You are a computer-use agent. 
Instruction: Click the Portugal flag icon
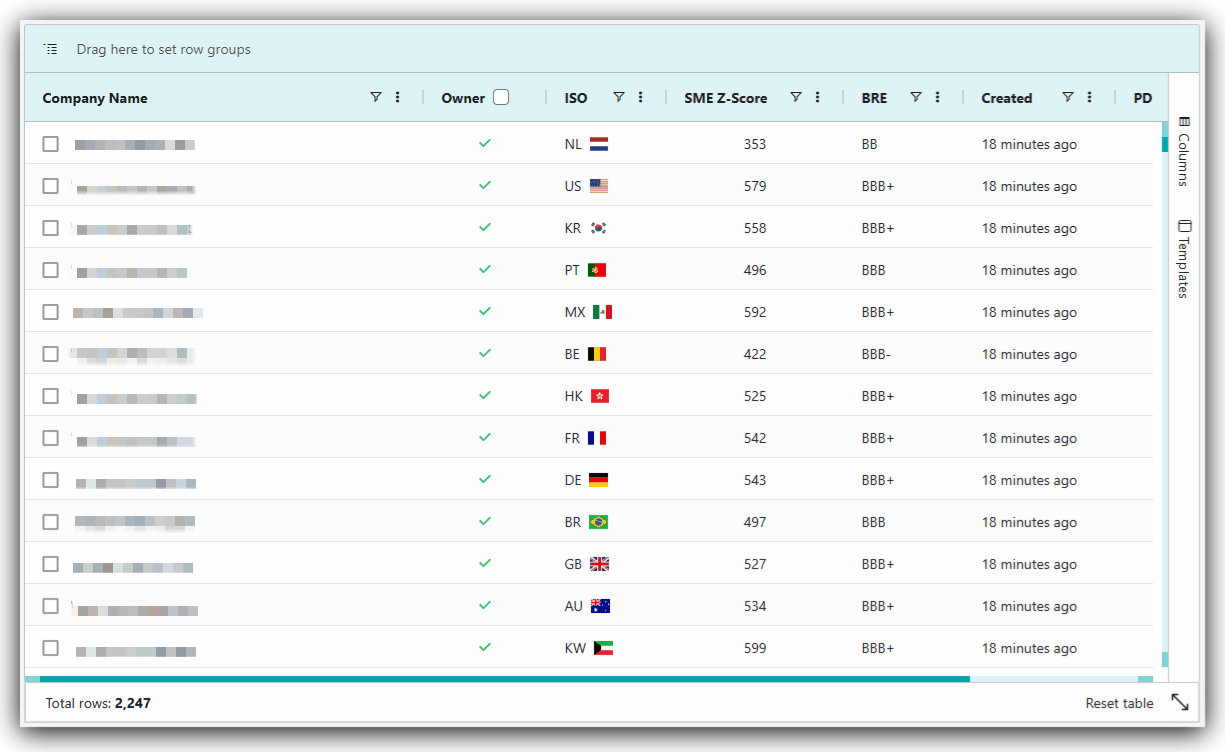point(597,270)
